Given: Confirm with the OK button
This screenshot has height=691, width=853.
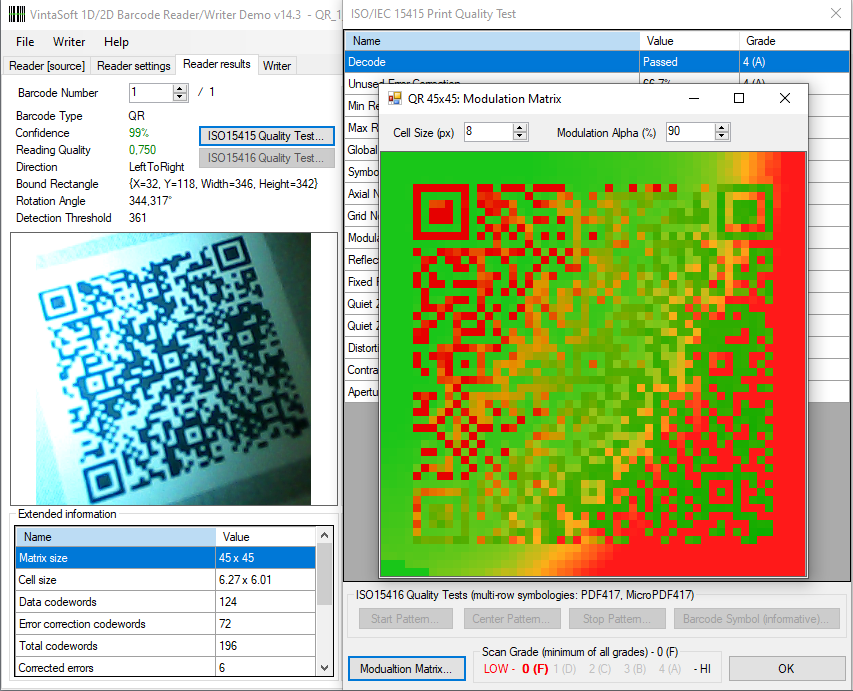Looking at the screenshot, I should (787, 668).
